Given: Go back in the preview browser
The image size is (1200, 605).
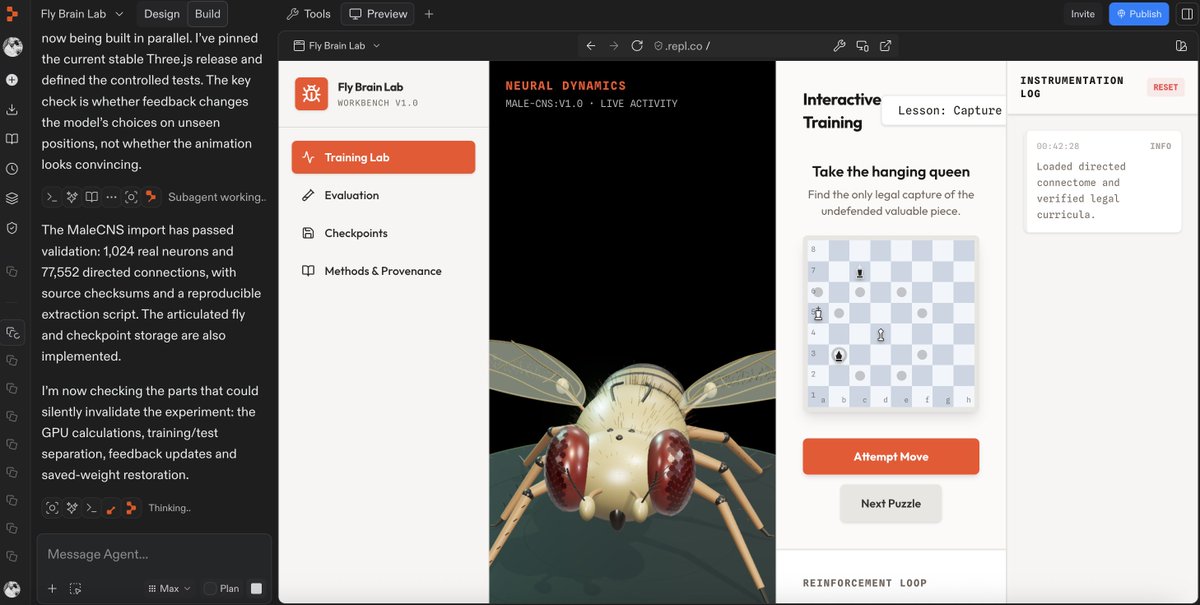Looking at the screenshot, I should click(x=590, y=46).
